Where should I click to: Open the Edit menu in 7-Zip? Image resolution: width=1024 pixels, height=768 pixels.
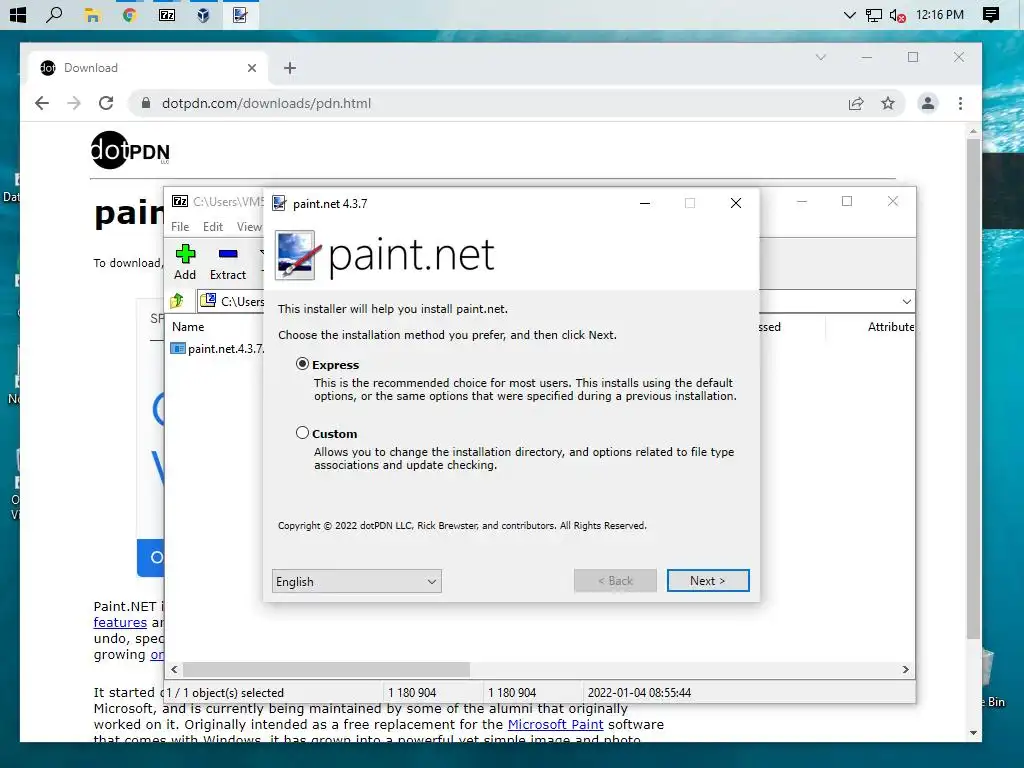(x=213, y=227)
